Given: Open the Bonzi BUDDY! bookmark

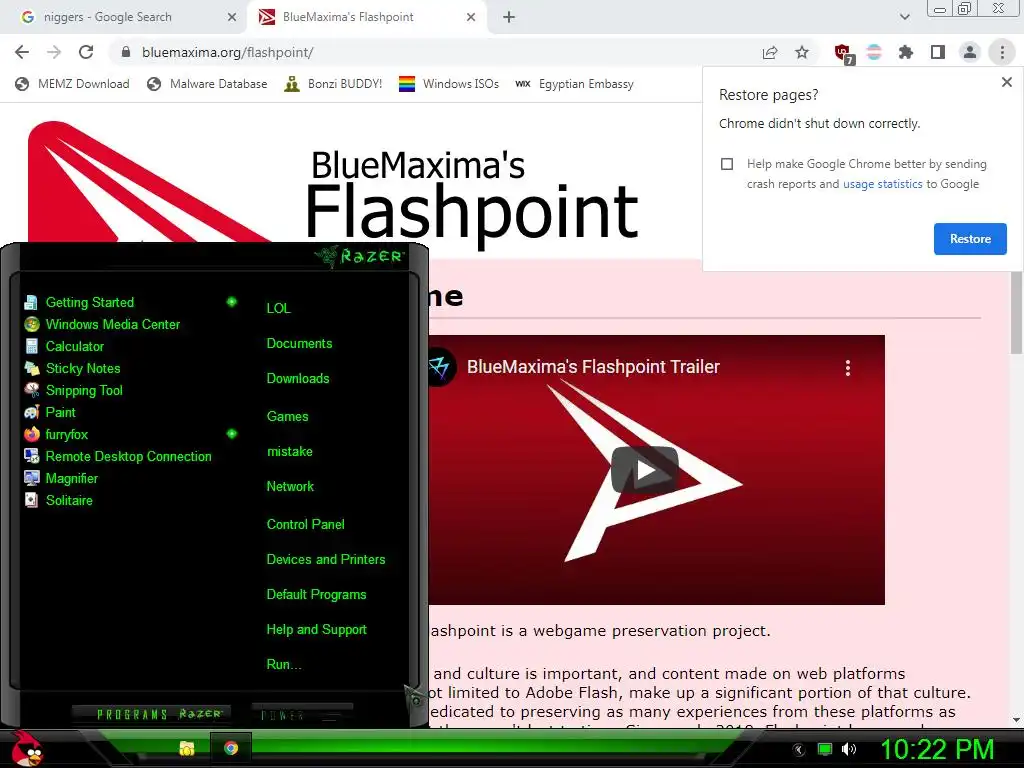Looking at the screenshot, I should 333,84.
